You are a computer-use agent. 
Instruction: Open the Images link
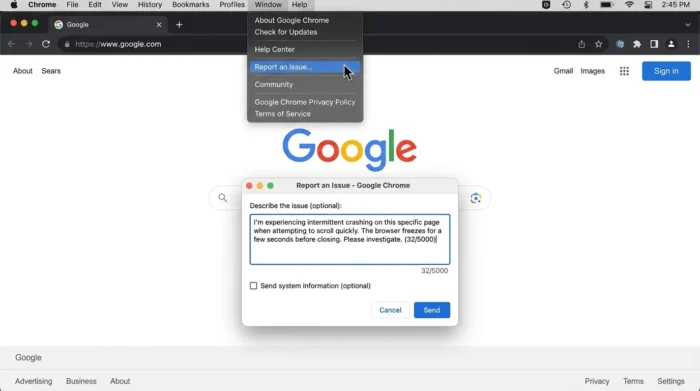(592, 71)
